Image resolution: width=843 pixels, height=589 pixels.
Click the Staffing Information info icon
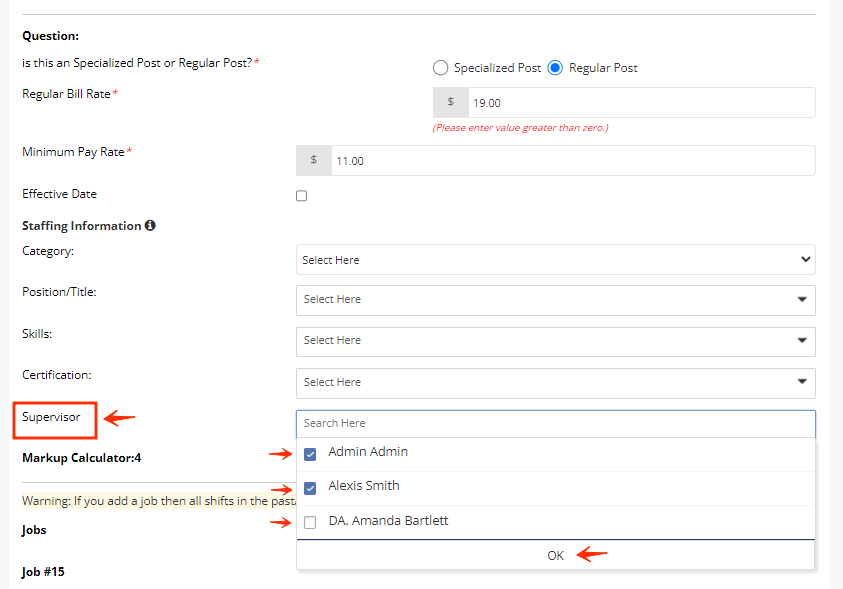(150, 226)
